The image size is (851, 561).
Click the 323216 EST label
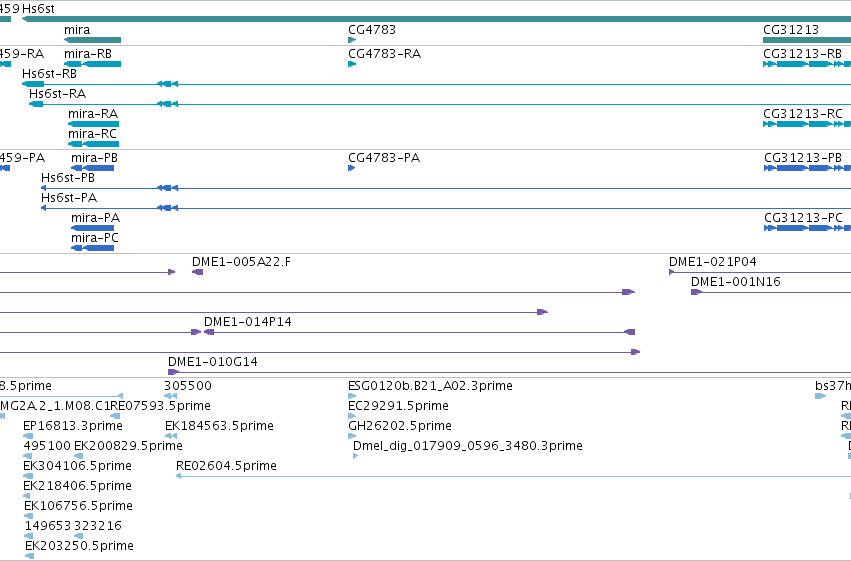pyautogui.click(x=98, y=526)
